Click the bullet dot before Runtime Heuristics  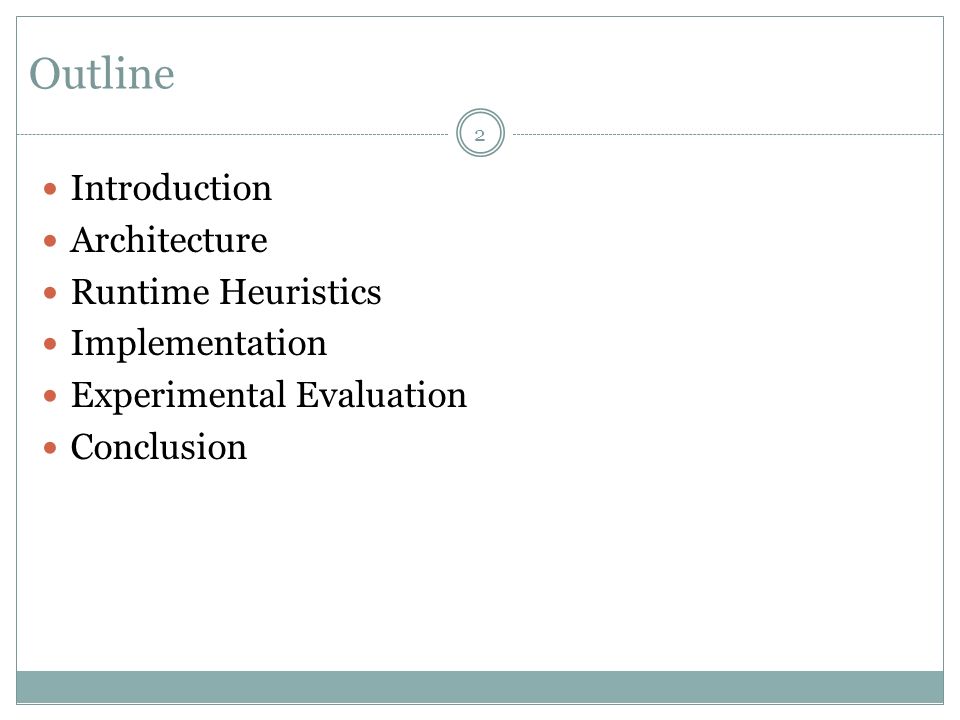pyautogui.click(x=50, y=293)
